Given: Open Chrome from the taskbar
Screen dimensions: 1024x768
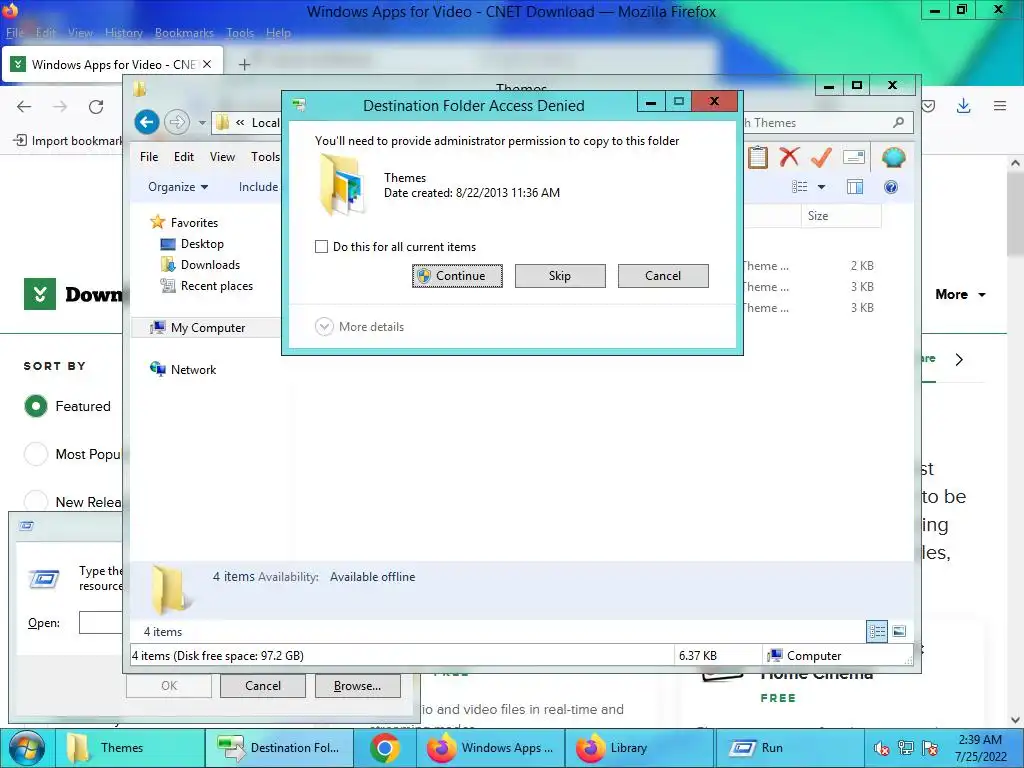Looking at the screenshot, I should click(x=385, y=748).
